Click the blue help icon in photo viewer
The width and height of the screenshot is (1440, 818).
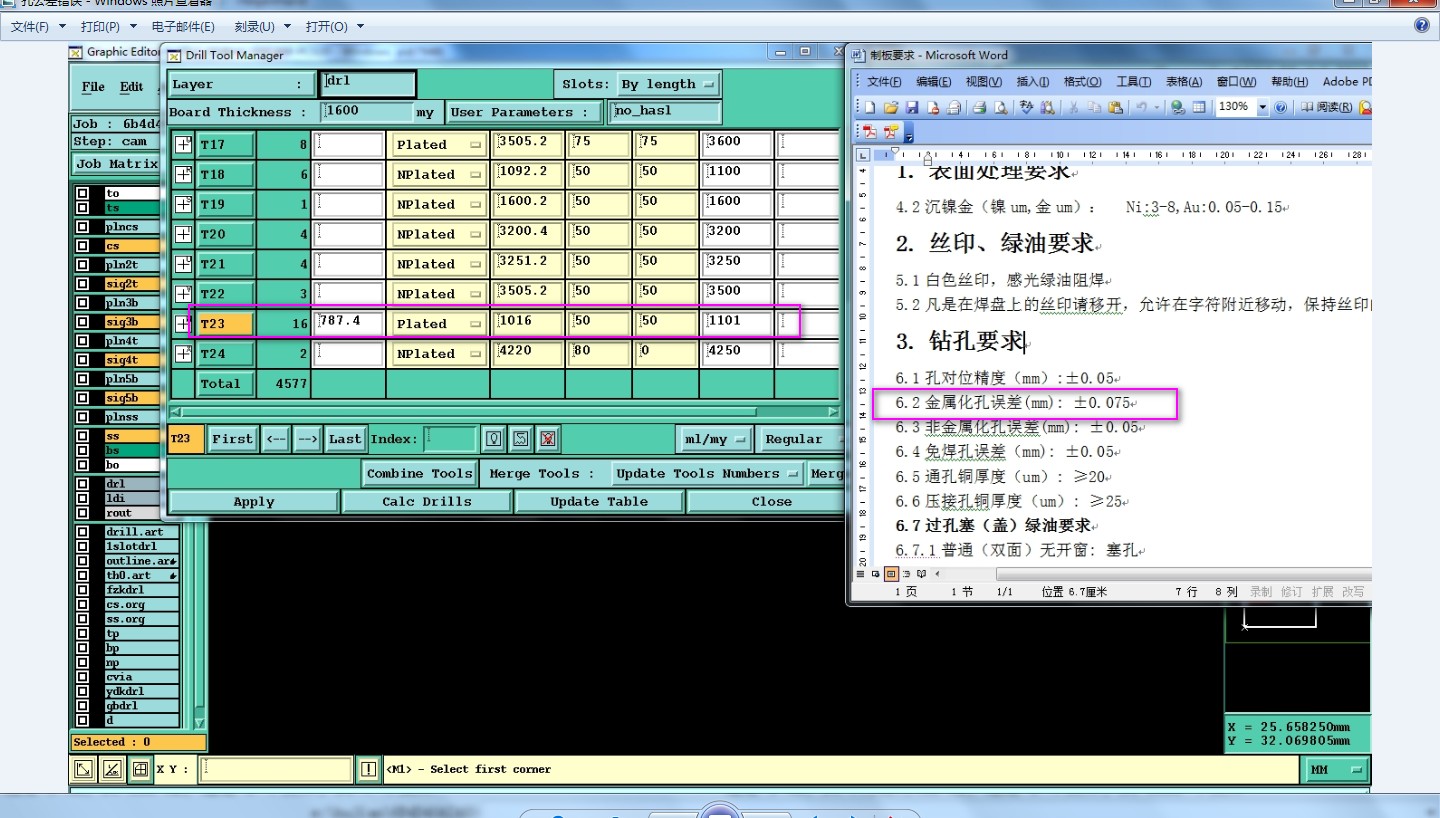pos(1422,26)
